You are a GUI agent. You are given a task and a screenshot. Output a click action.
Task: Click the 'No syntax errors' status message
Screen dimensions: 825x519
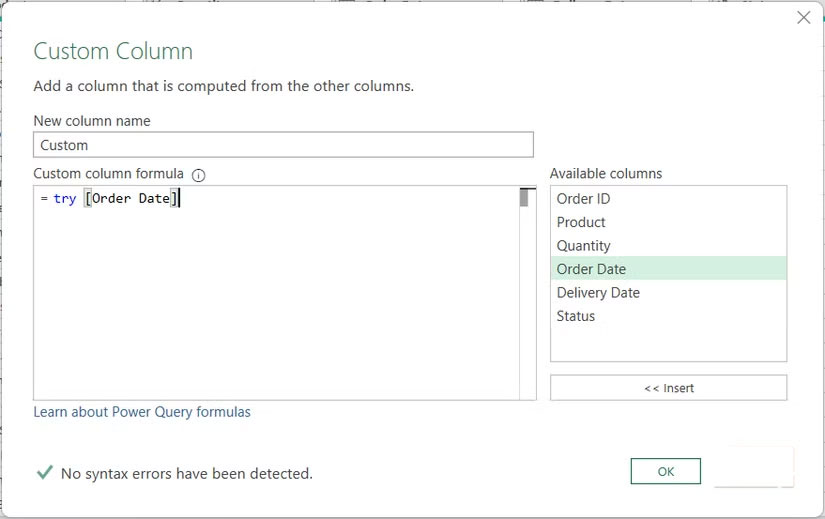[x=186, y=473]
